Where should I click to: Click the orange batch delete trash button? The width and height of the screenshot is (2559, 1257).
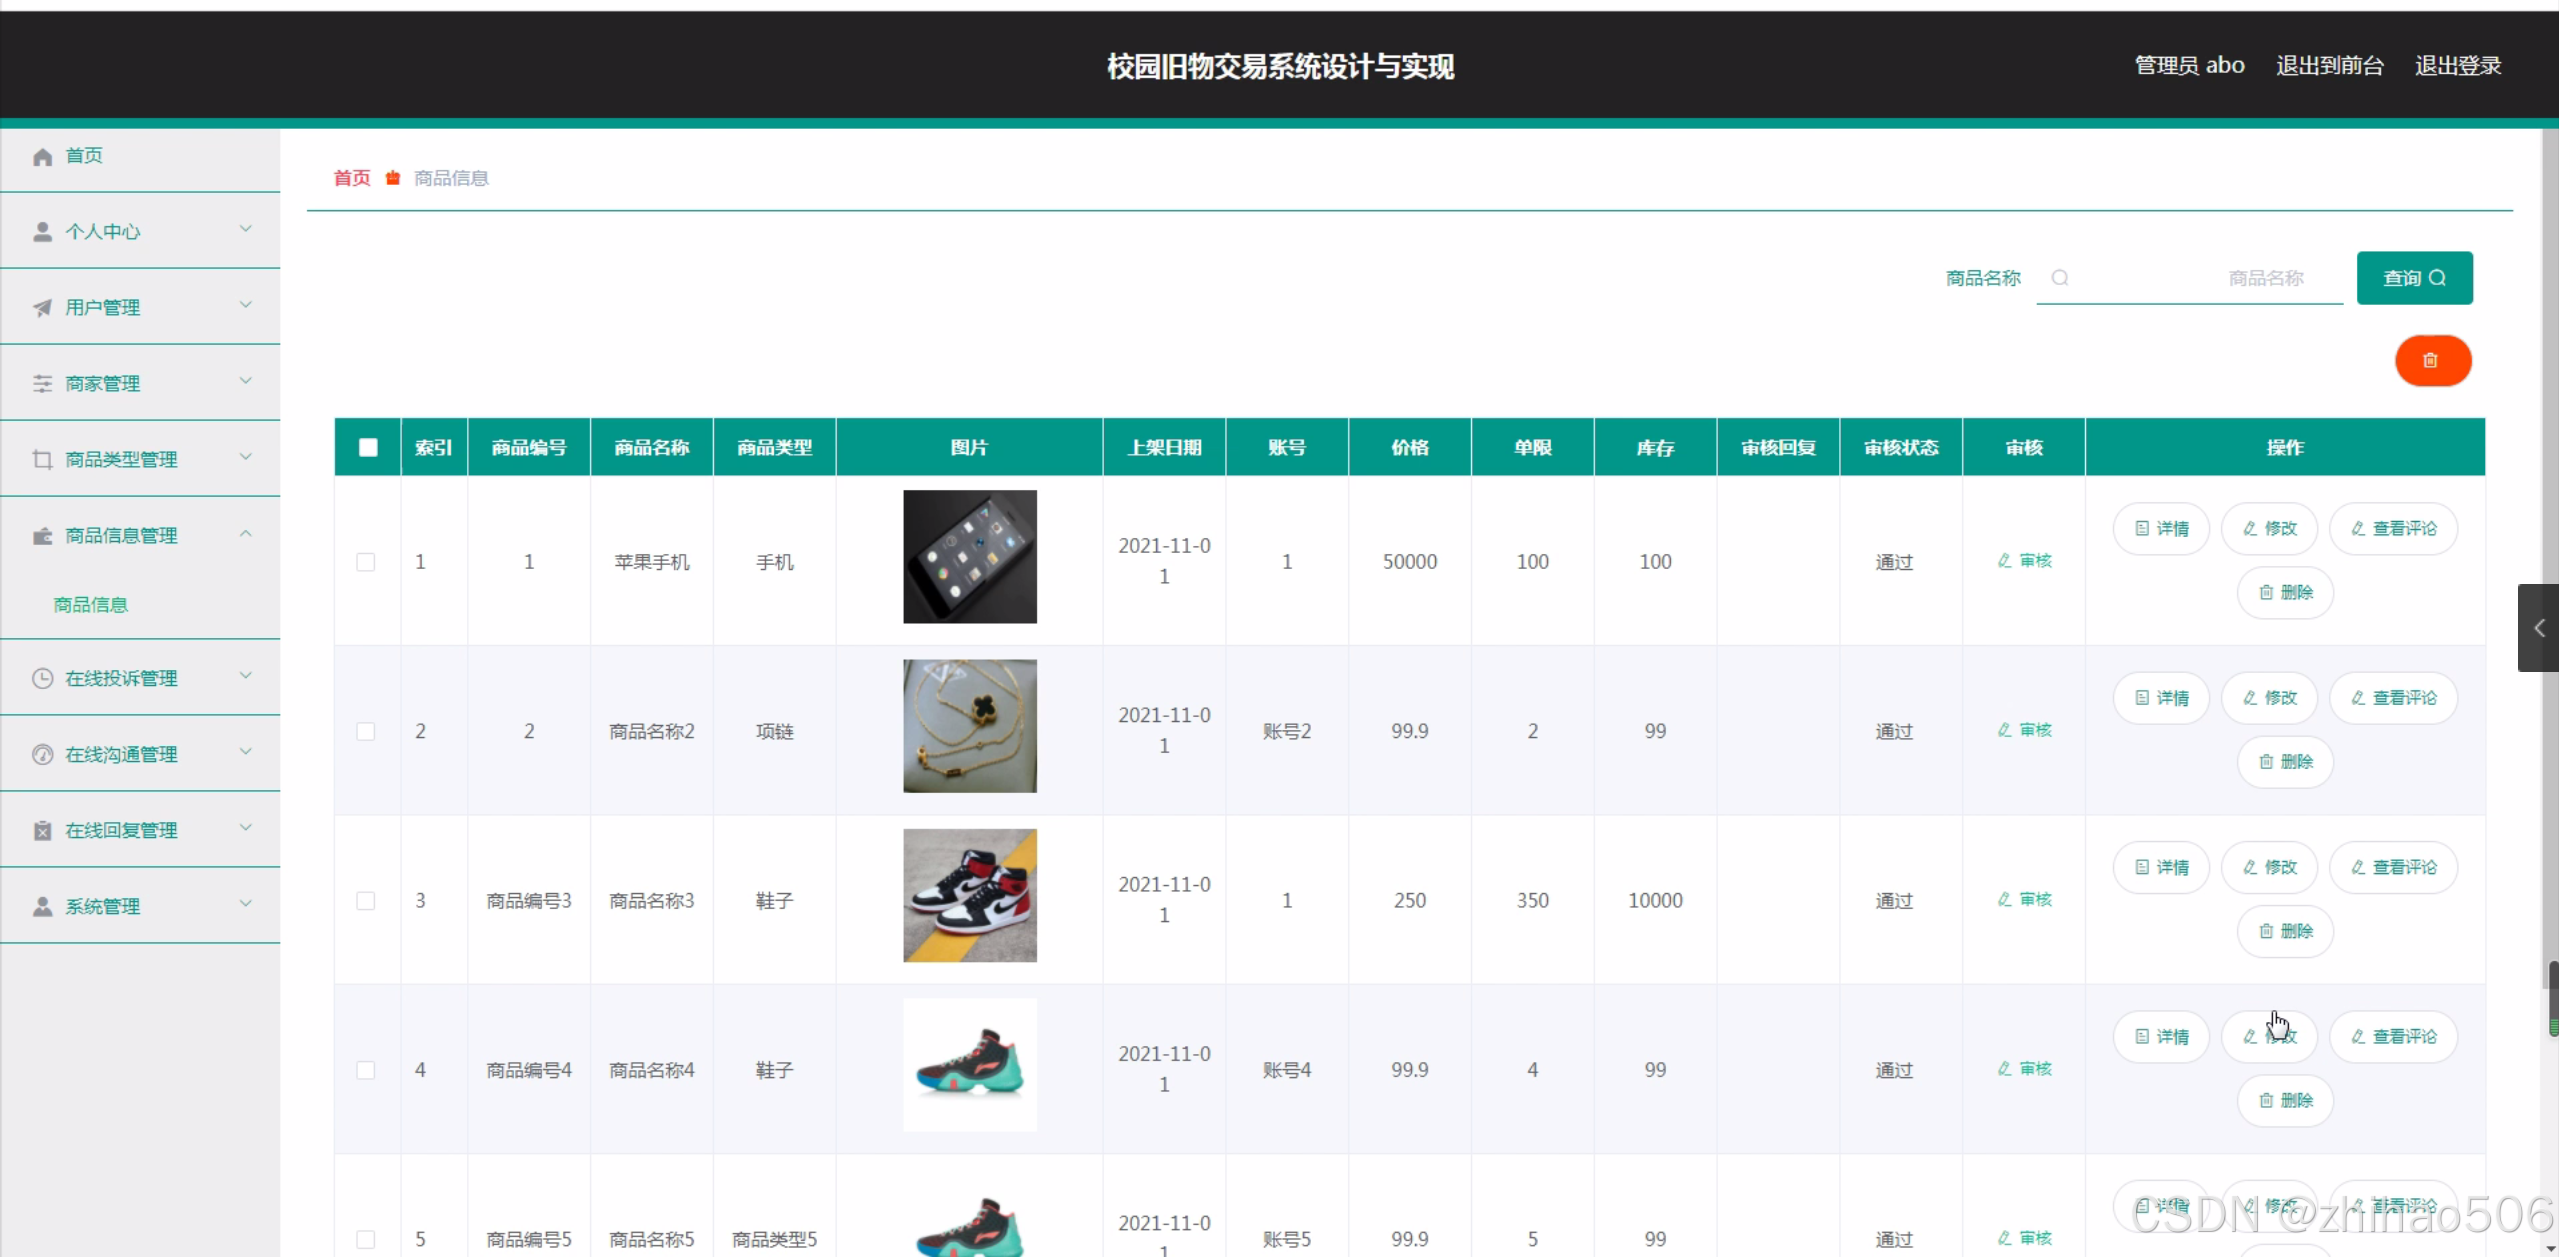point(2431,361)
